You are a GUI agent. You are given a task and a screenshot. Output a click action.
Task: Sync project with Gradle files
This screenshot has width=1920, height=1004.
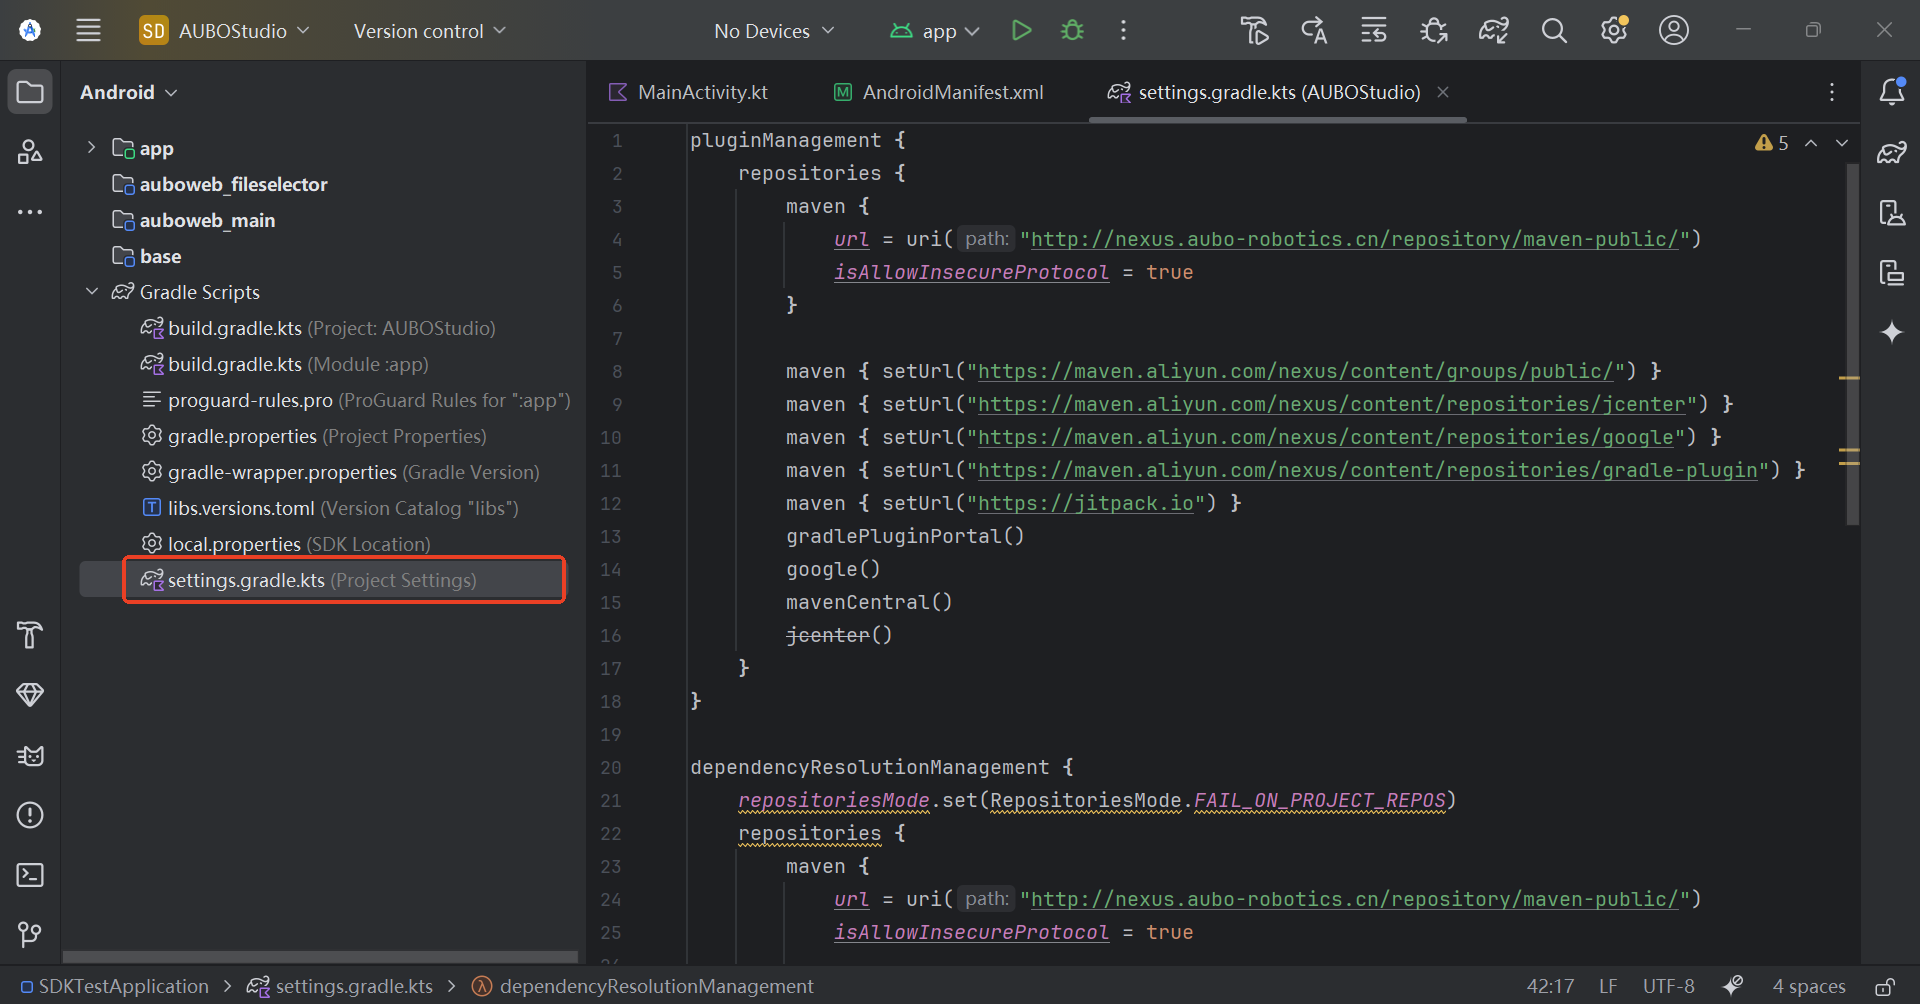tap(1493, 30)
